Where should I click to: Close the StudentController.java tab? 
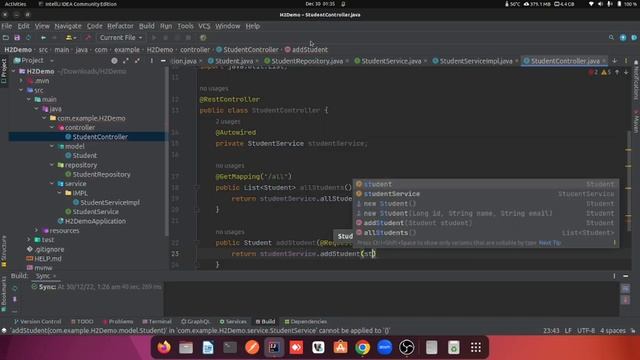coord(604,61)
